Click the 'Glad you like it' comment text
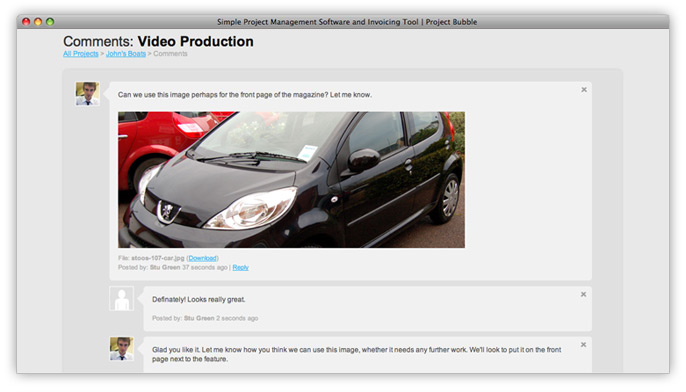This screenshot has width=686, height=392. 357,354
